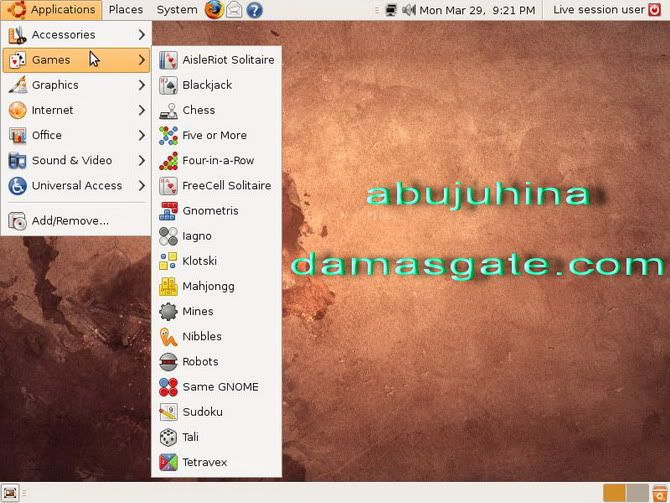Screen dimensions: 670x503
Task: Click the Same GNOME balls icon
Action: tap(168, 387)
